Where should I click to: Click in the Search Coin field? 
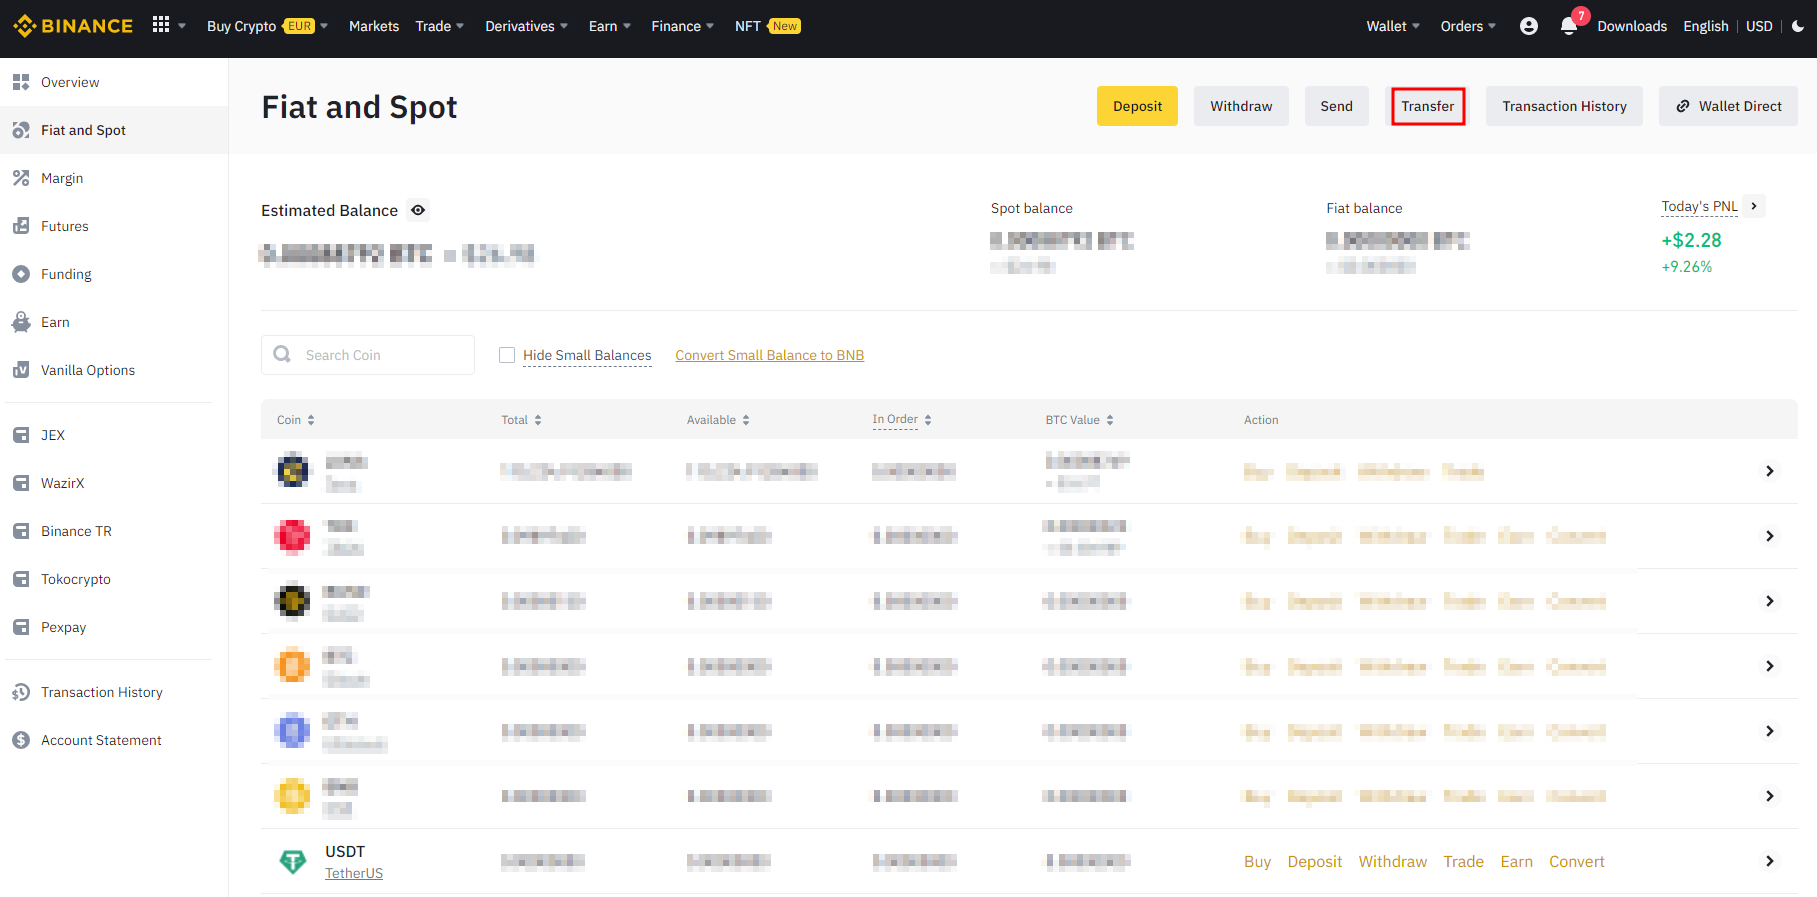tap(368, 355)
